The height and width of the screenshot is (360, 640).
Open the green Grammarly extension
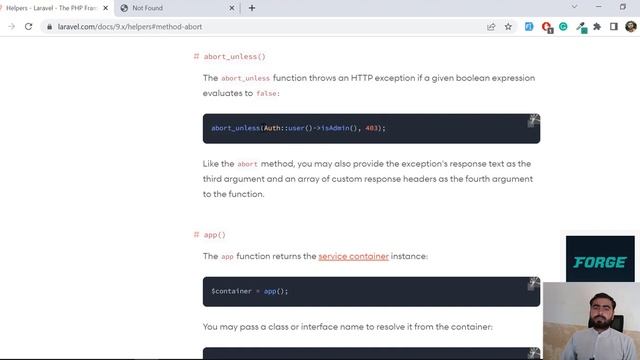tap(563, 27)
